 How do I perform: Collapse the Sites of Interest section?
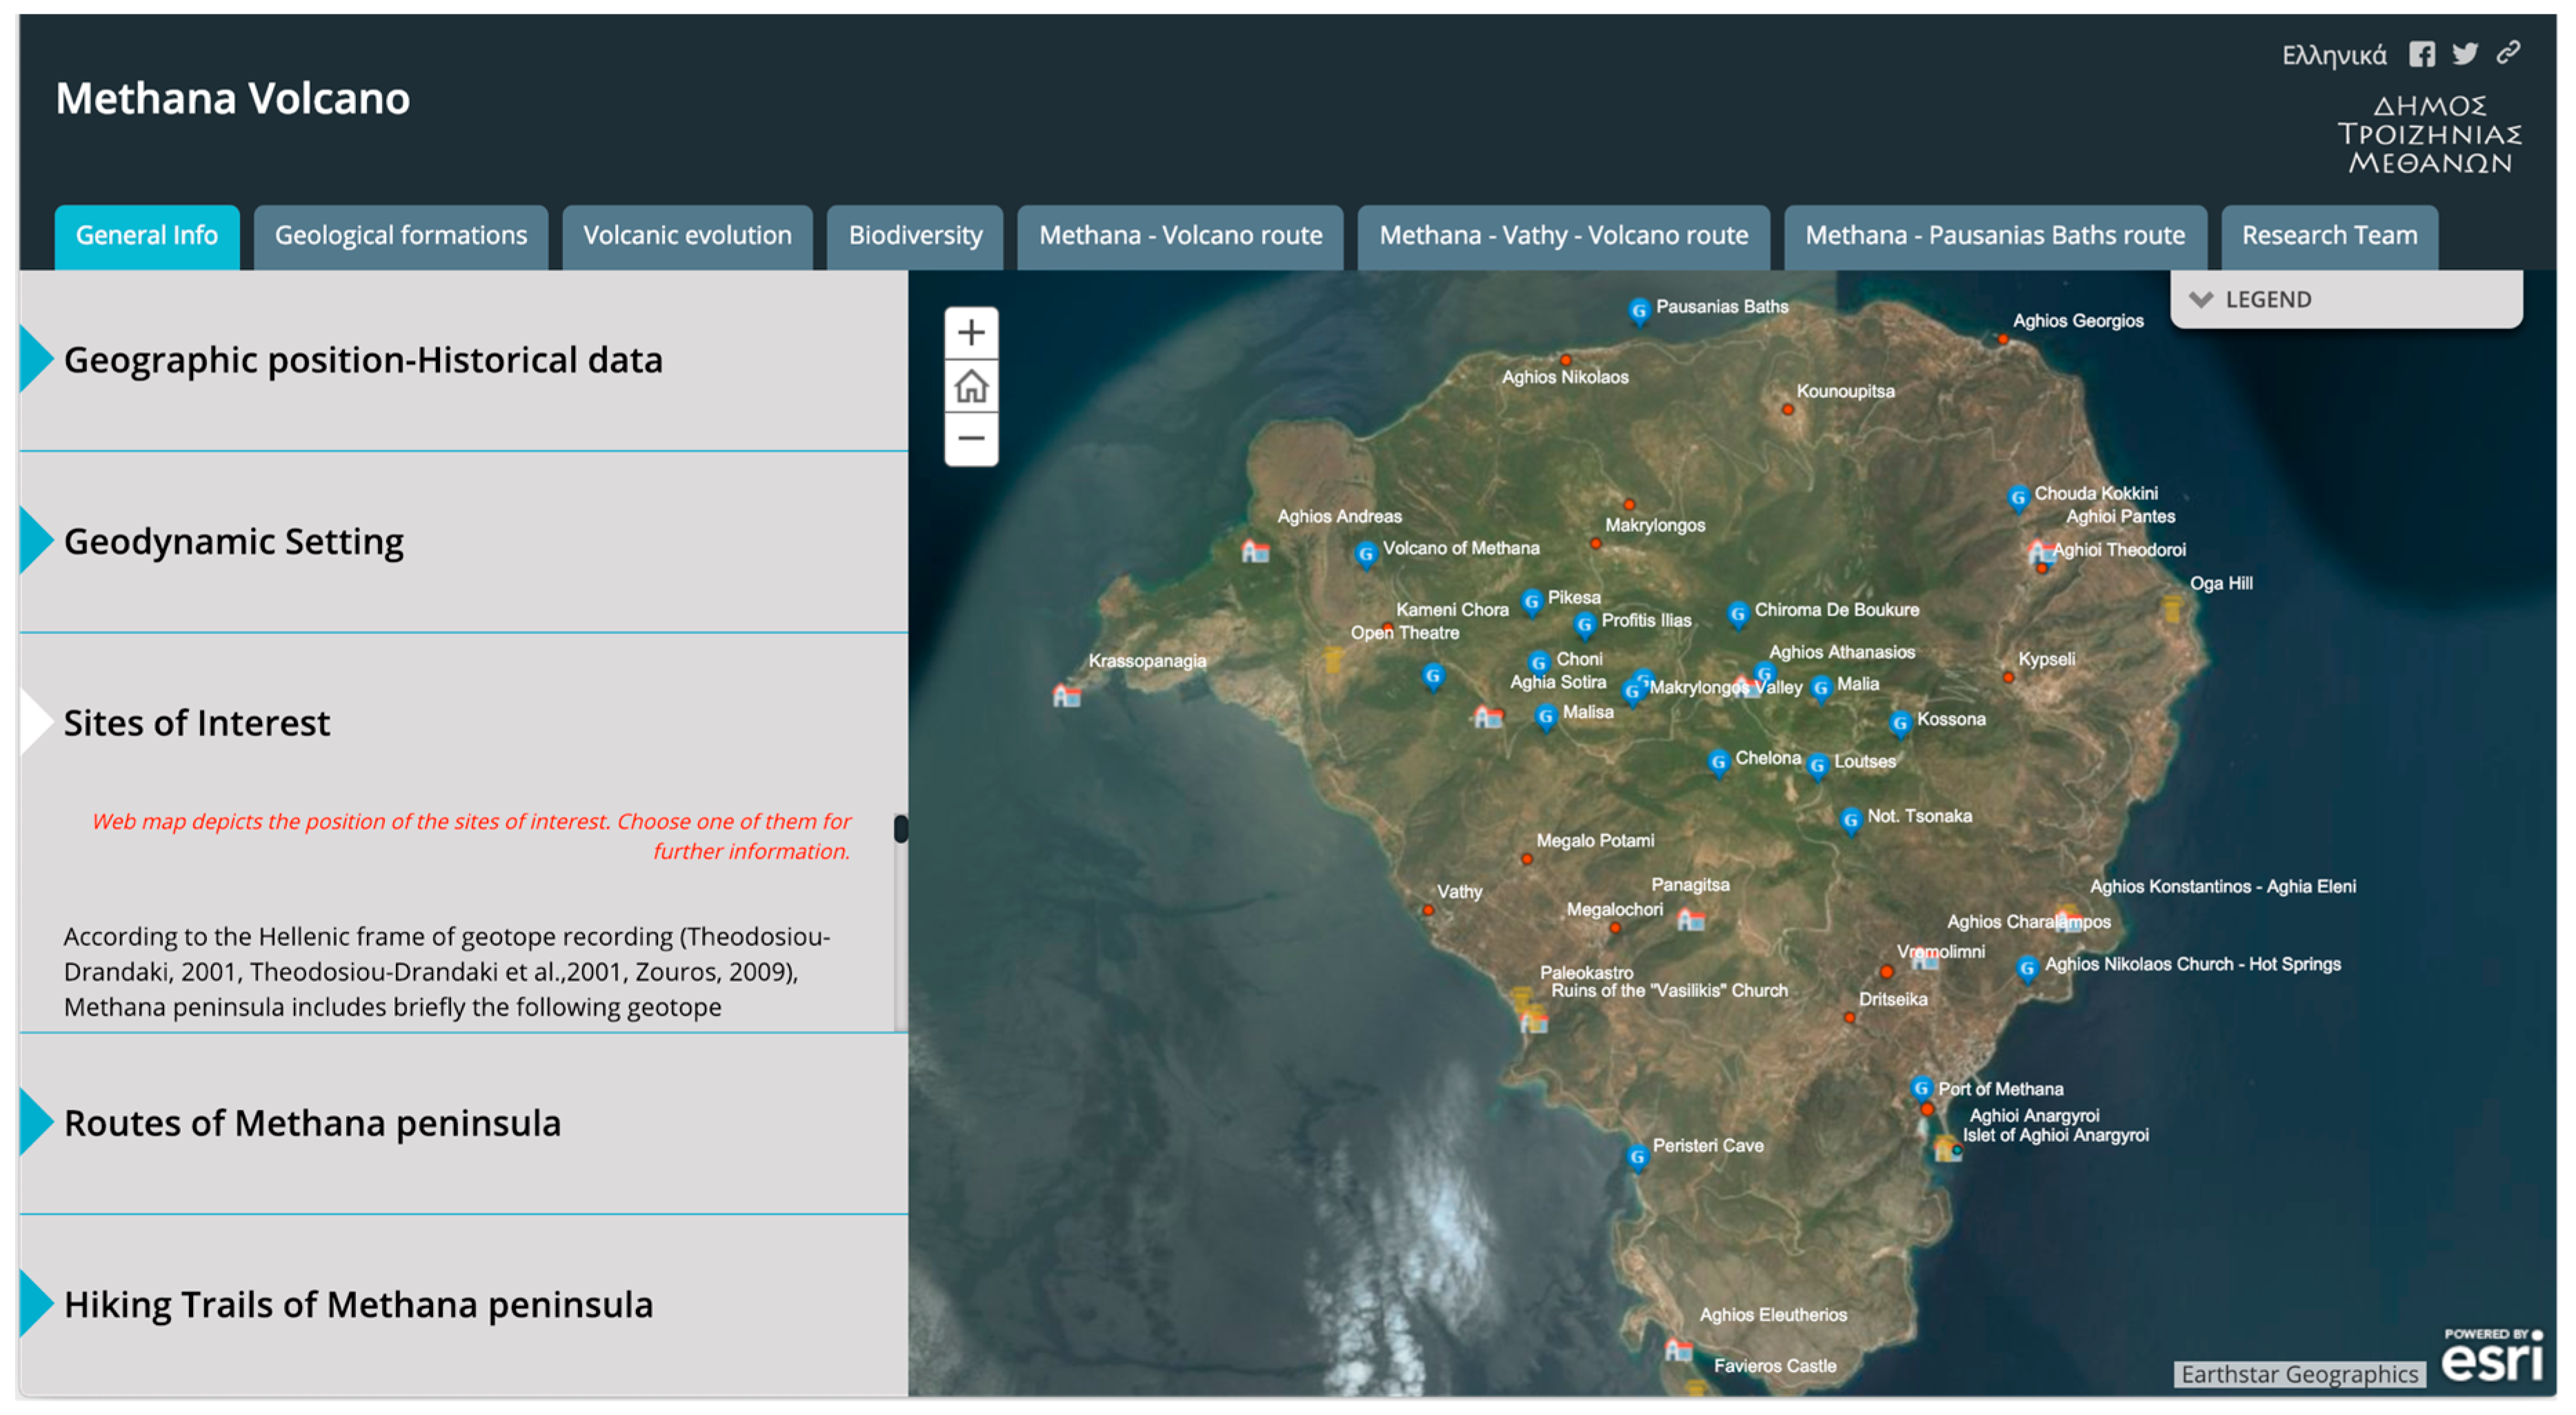click(196, 722)
